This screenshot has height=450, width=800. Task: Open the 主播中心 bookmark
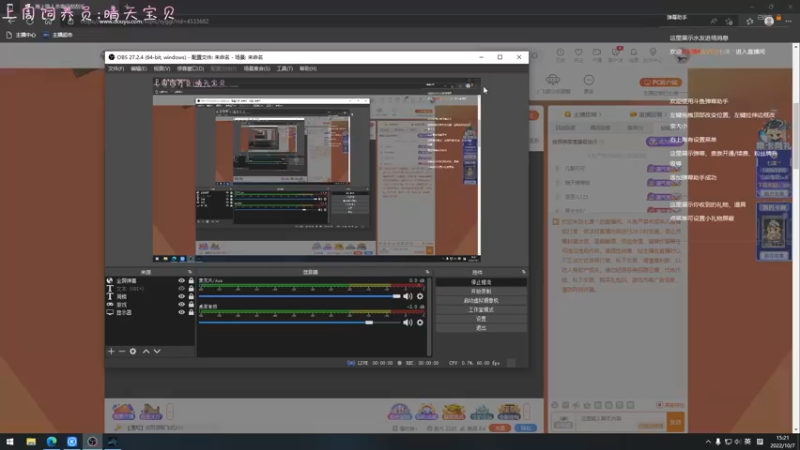pyautogui.click(x=21, y=35)
